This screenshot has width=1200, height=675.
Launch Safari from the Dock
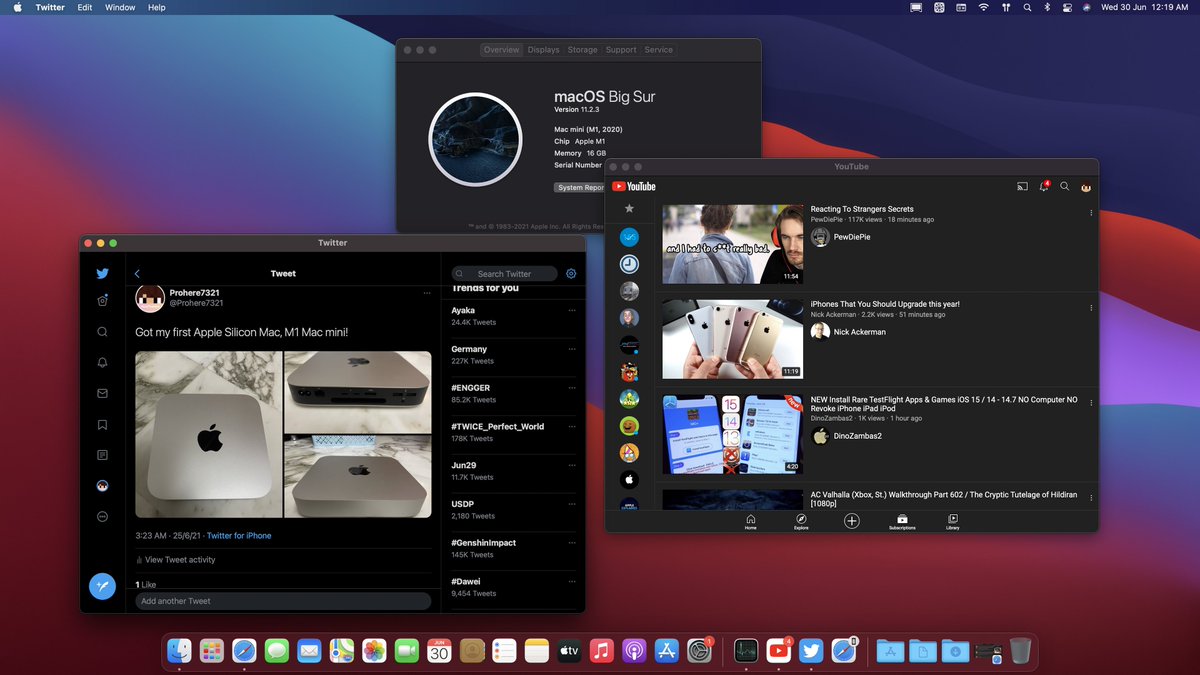pos(244,650)
